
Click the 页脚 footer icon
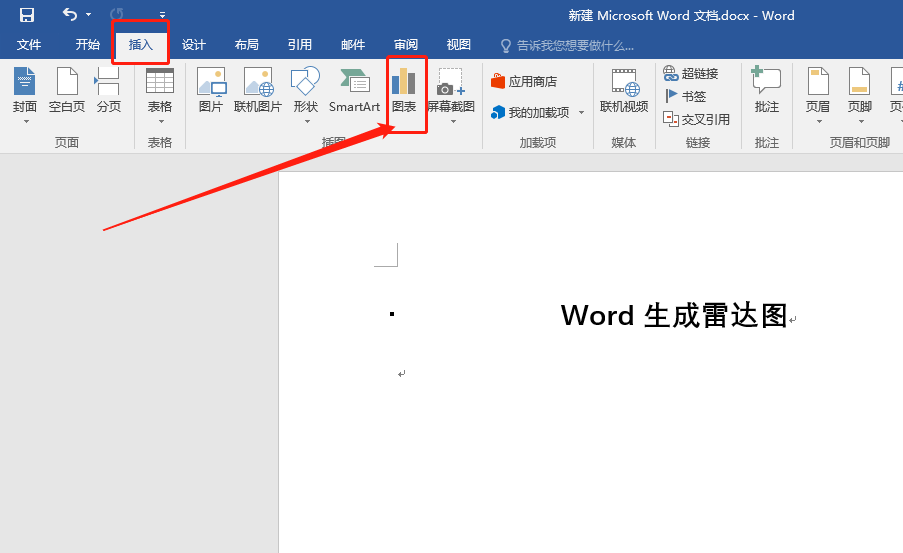point(859,81)
